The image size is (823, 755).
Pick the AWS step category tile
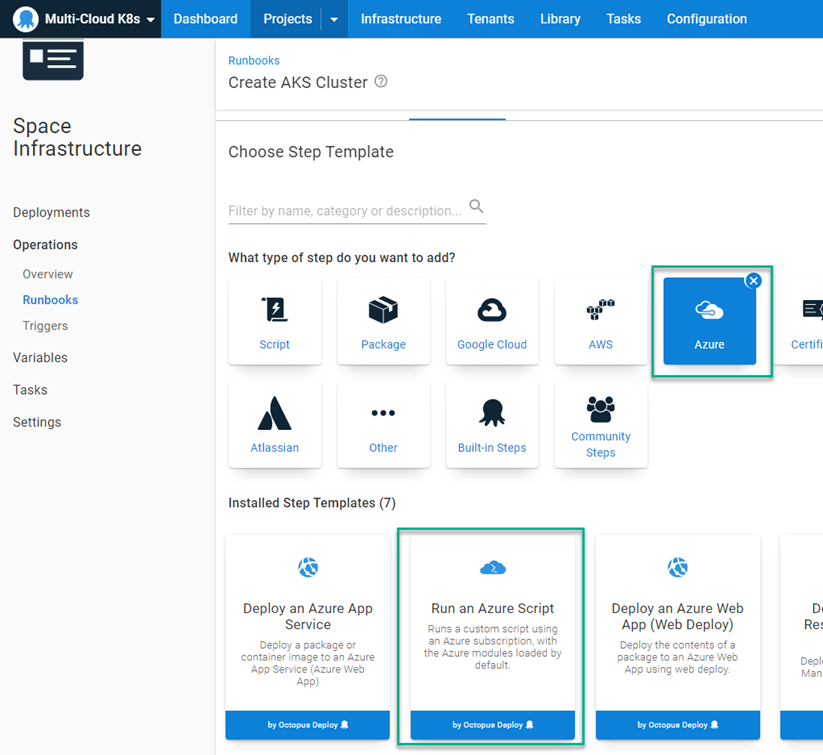tap(600, 320)
